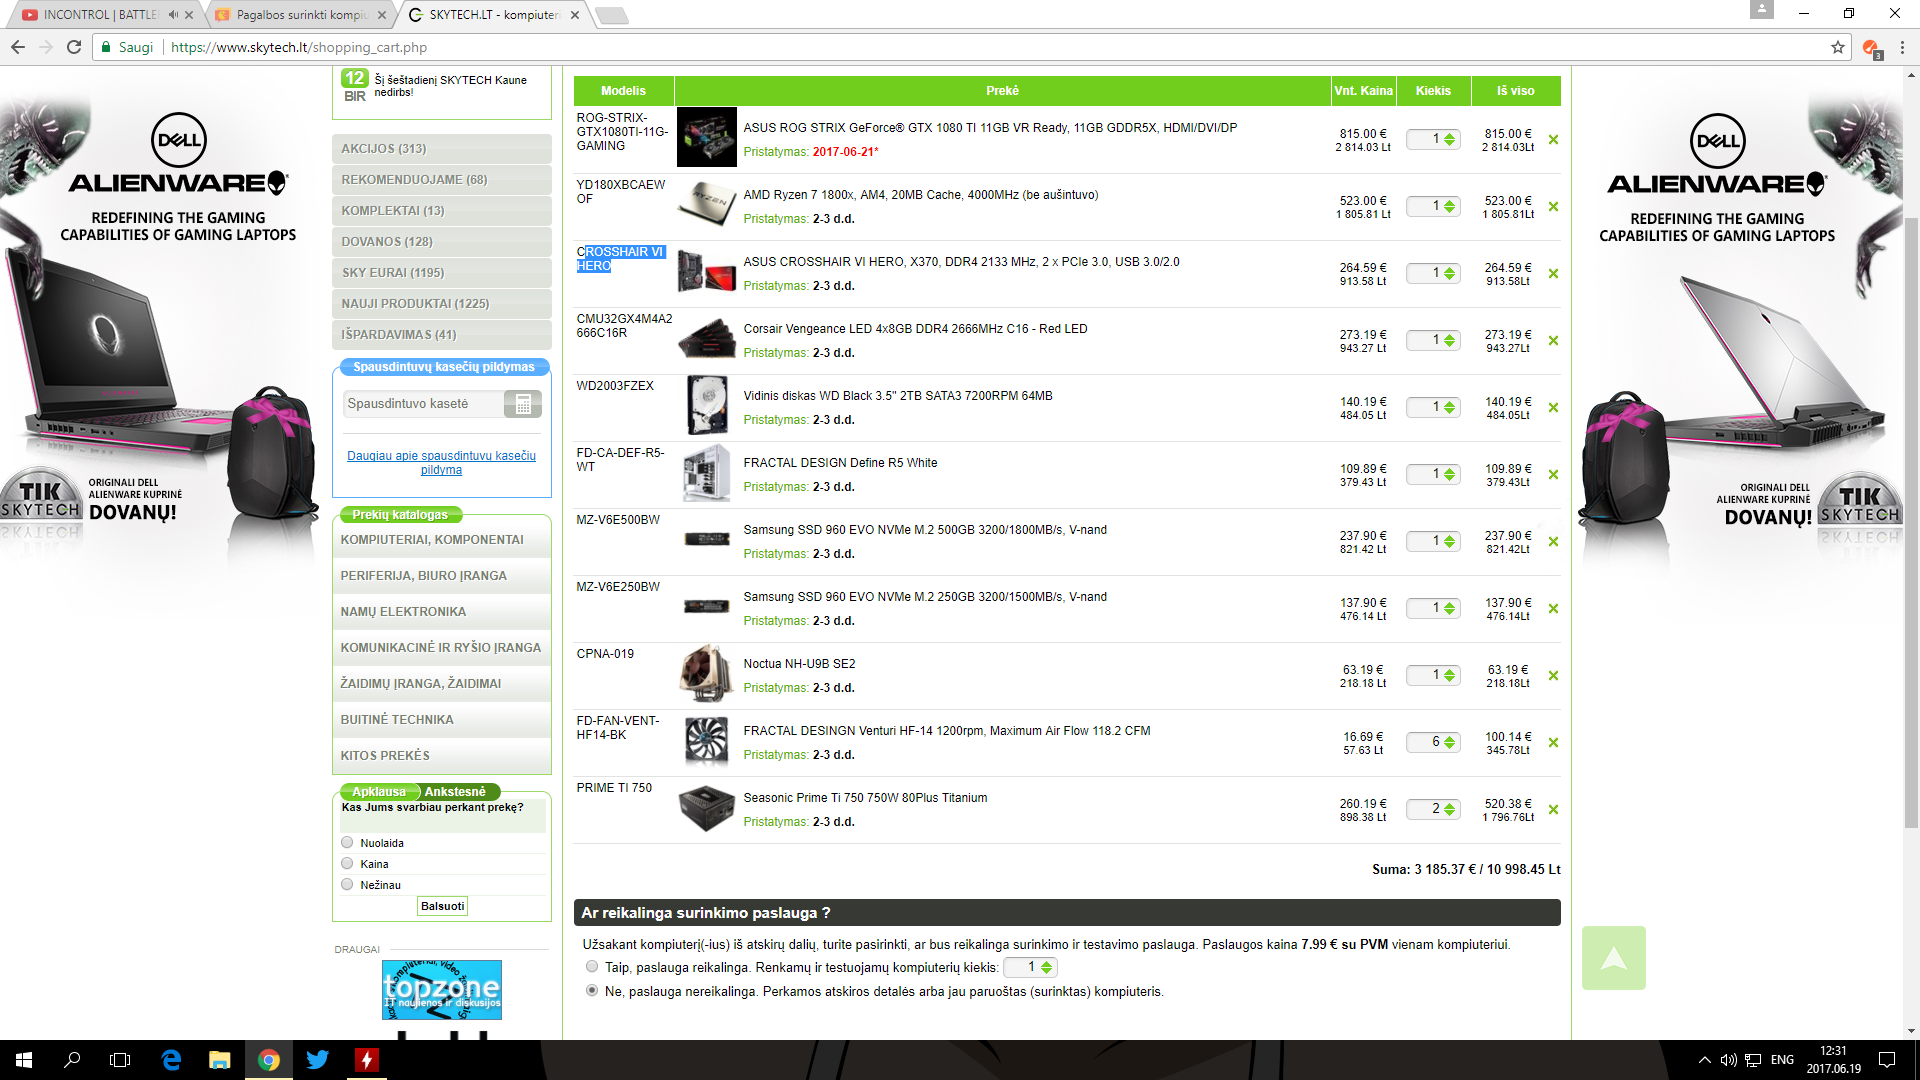
Task: Remove Venturi HF-14 fans from cart
Action: click(1553, 743)
